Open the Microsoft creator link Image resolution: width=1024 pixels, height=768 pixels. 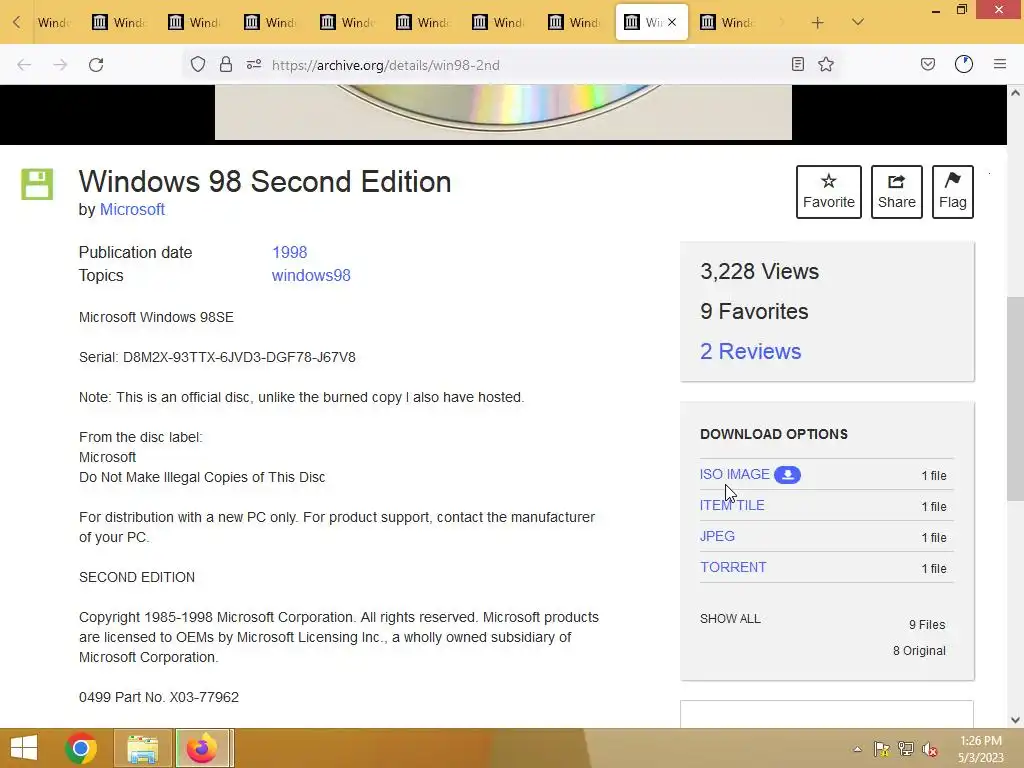(x=132, y=210)
